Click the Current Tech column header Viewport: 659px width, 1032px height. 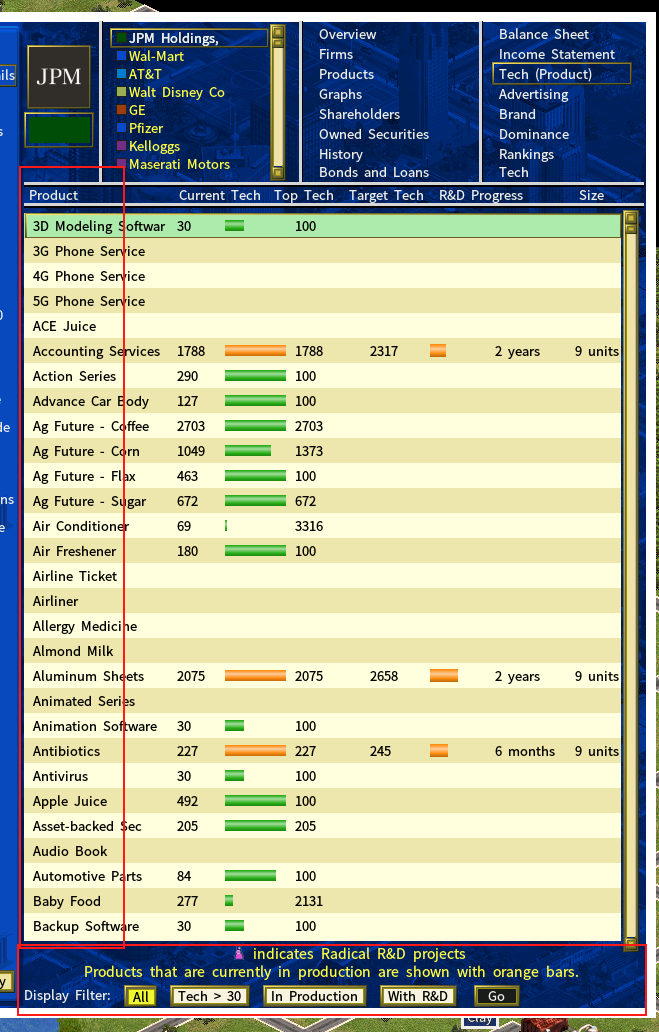point(219,195)
